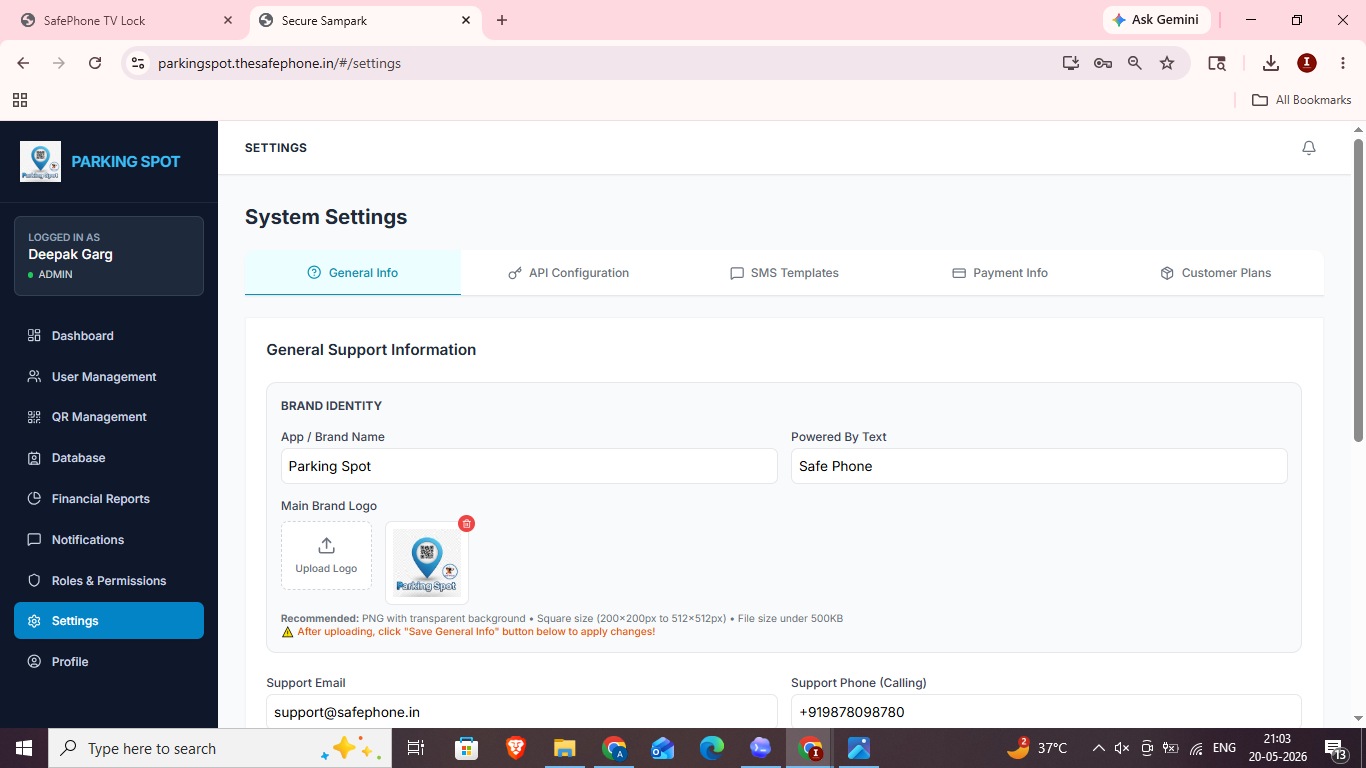Delete the main brand logo
Image resolution: width=1366 pixels, height=768 pixels.
point(466,523)
